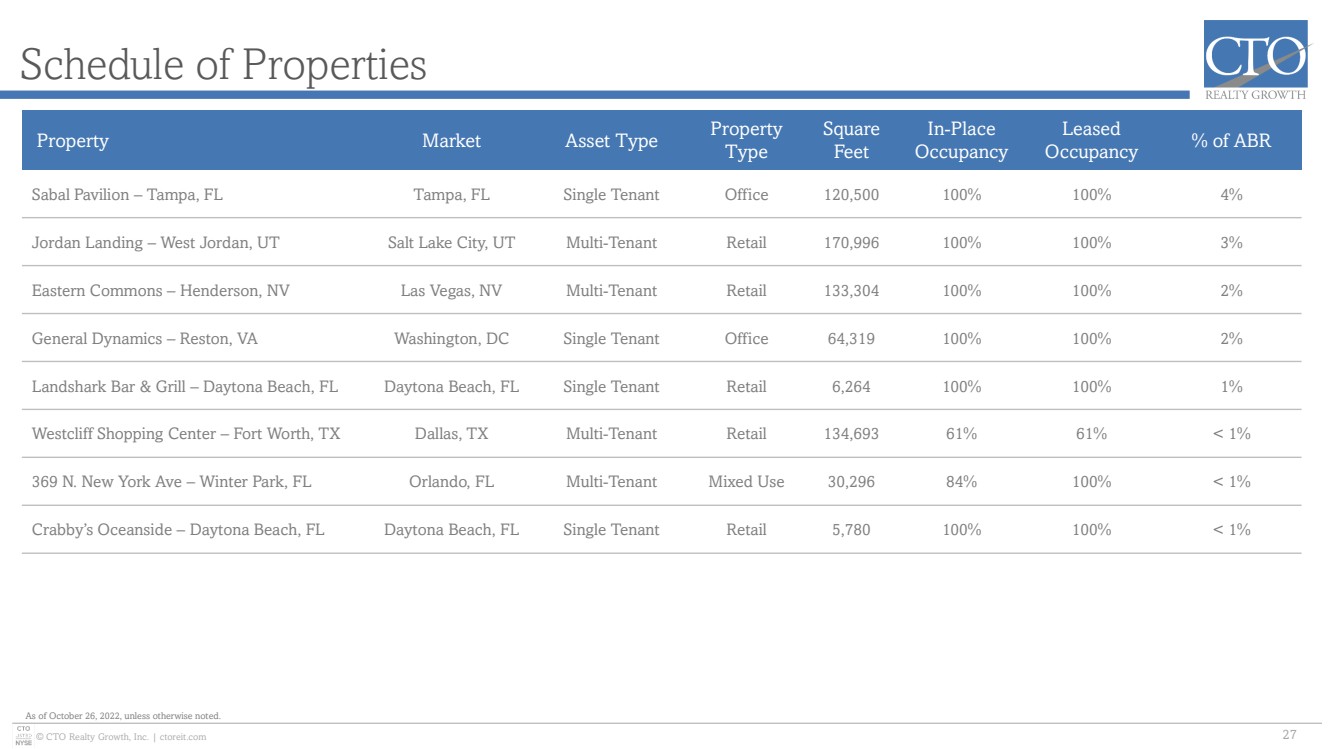Viewport: 1333px width, 749px height.
Task: Click the Property Type column header
Action: [746, 140]
